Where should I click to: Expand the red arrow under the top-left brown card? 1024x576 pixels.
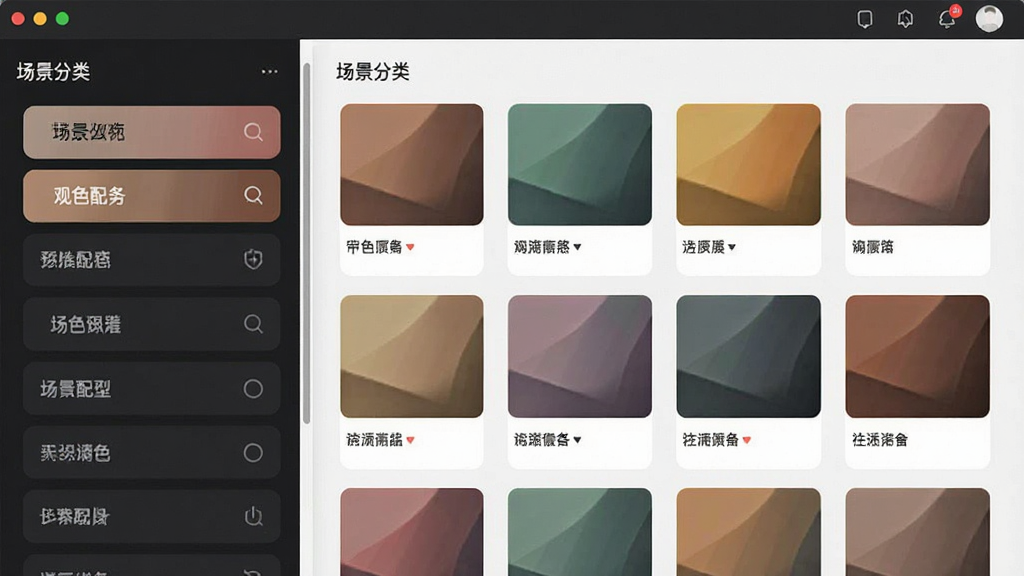410,247
